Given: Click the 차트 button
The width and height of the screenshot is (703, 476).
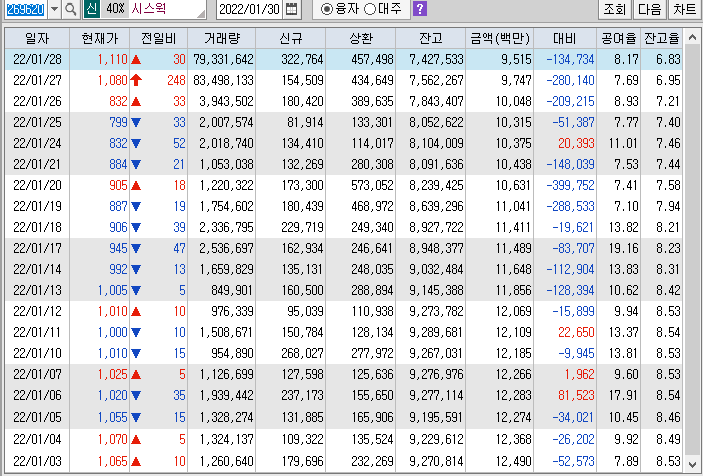Looking at the screenshot, I should 685,9.
